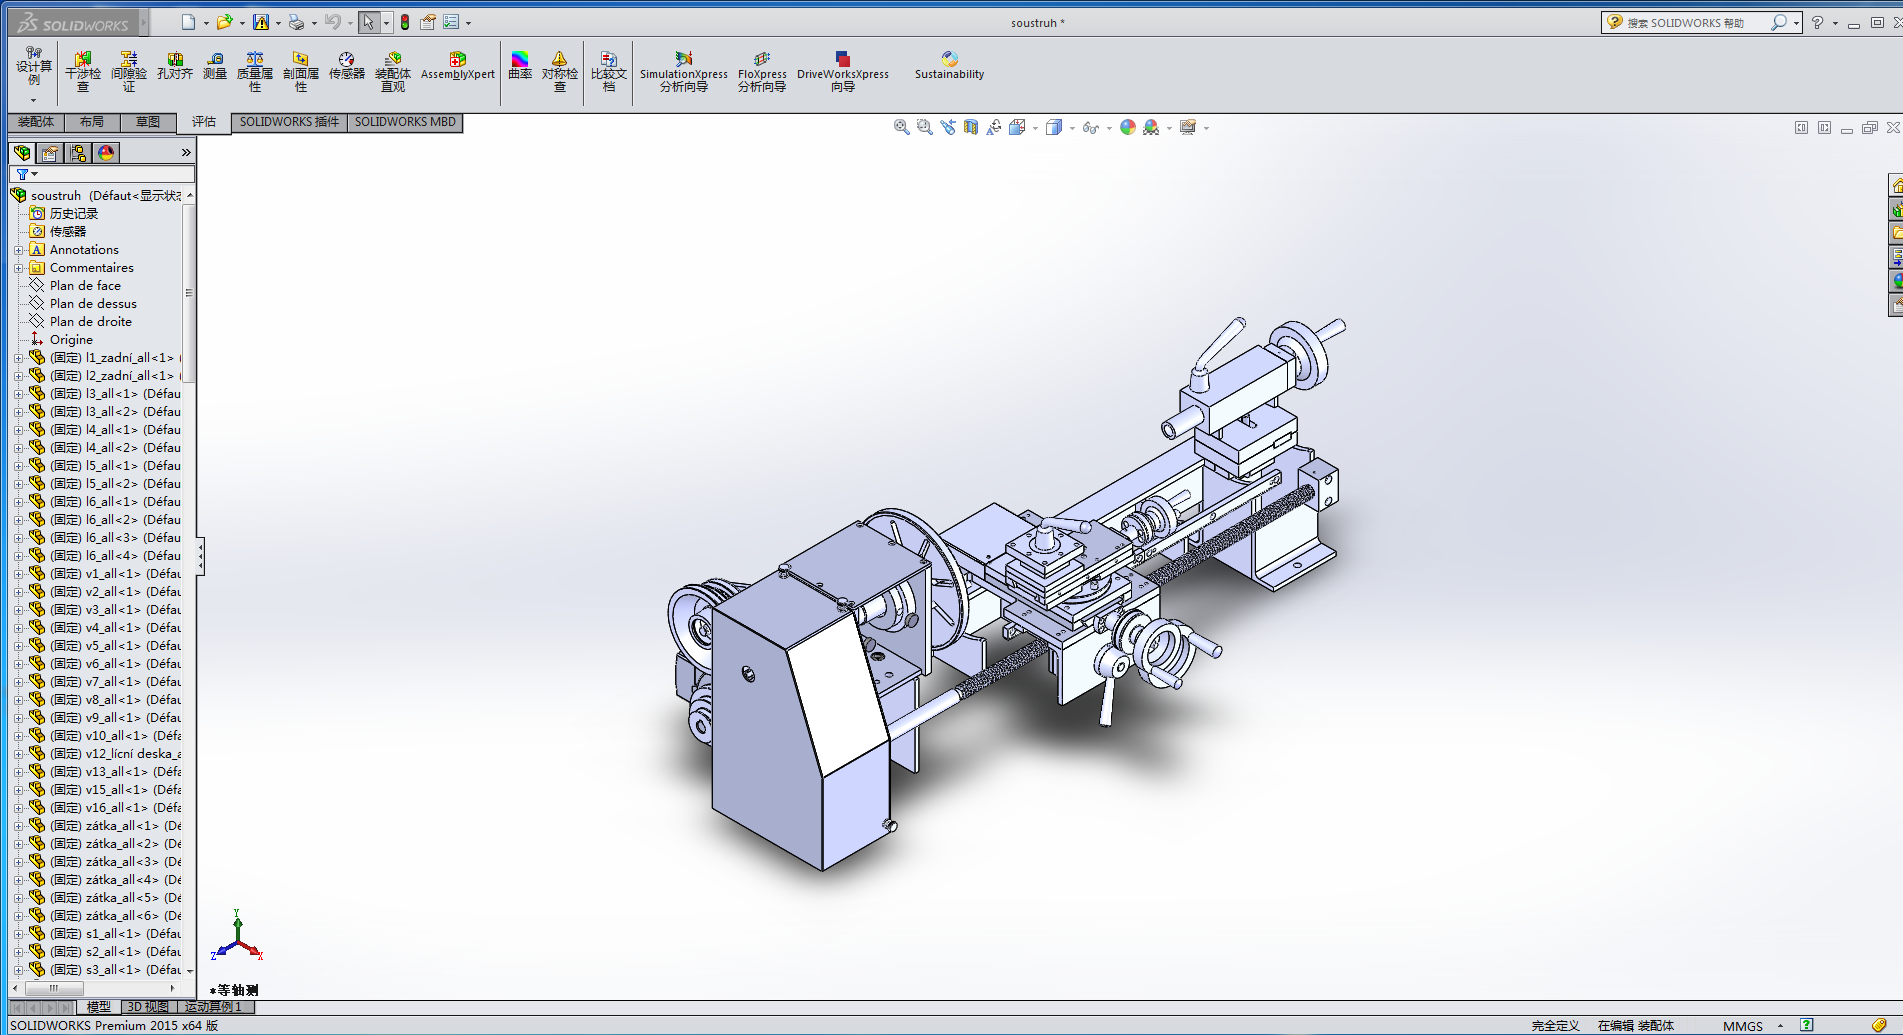Screen dimensions: 1903x1035
Task: Expand the Annotations folder in tree
Action: (18, 250)
